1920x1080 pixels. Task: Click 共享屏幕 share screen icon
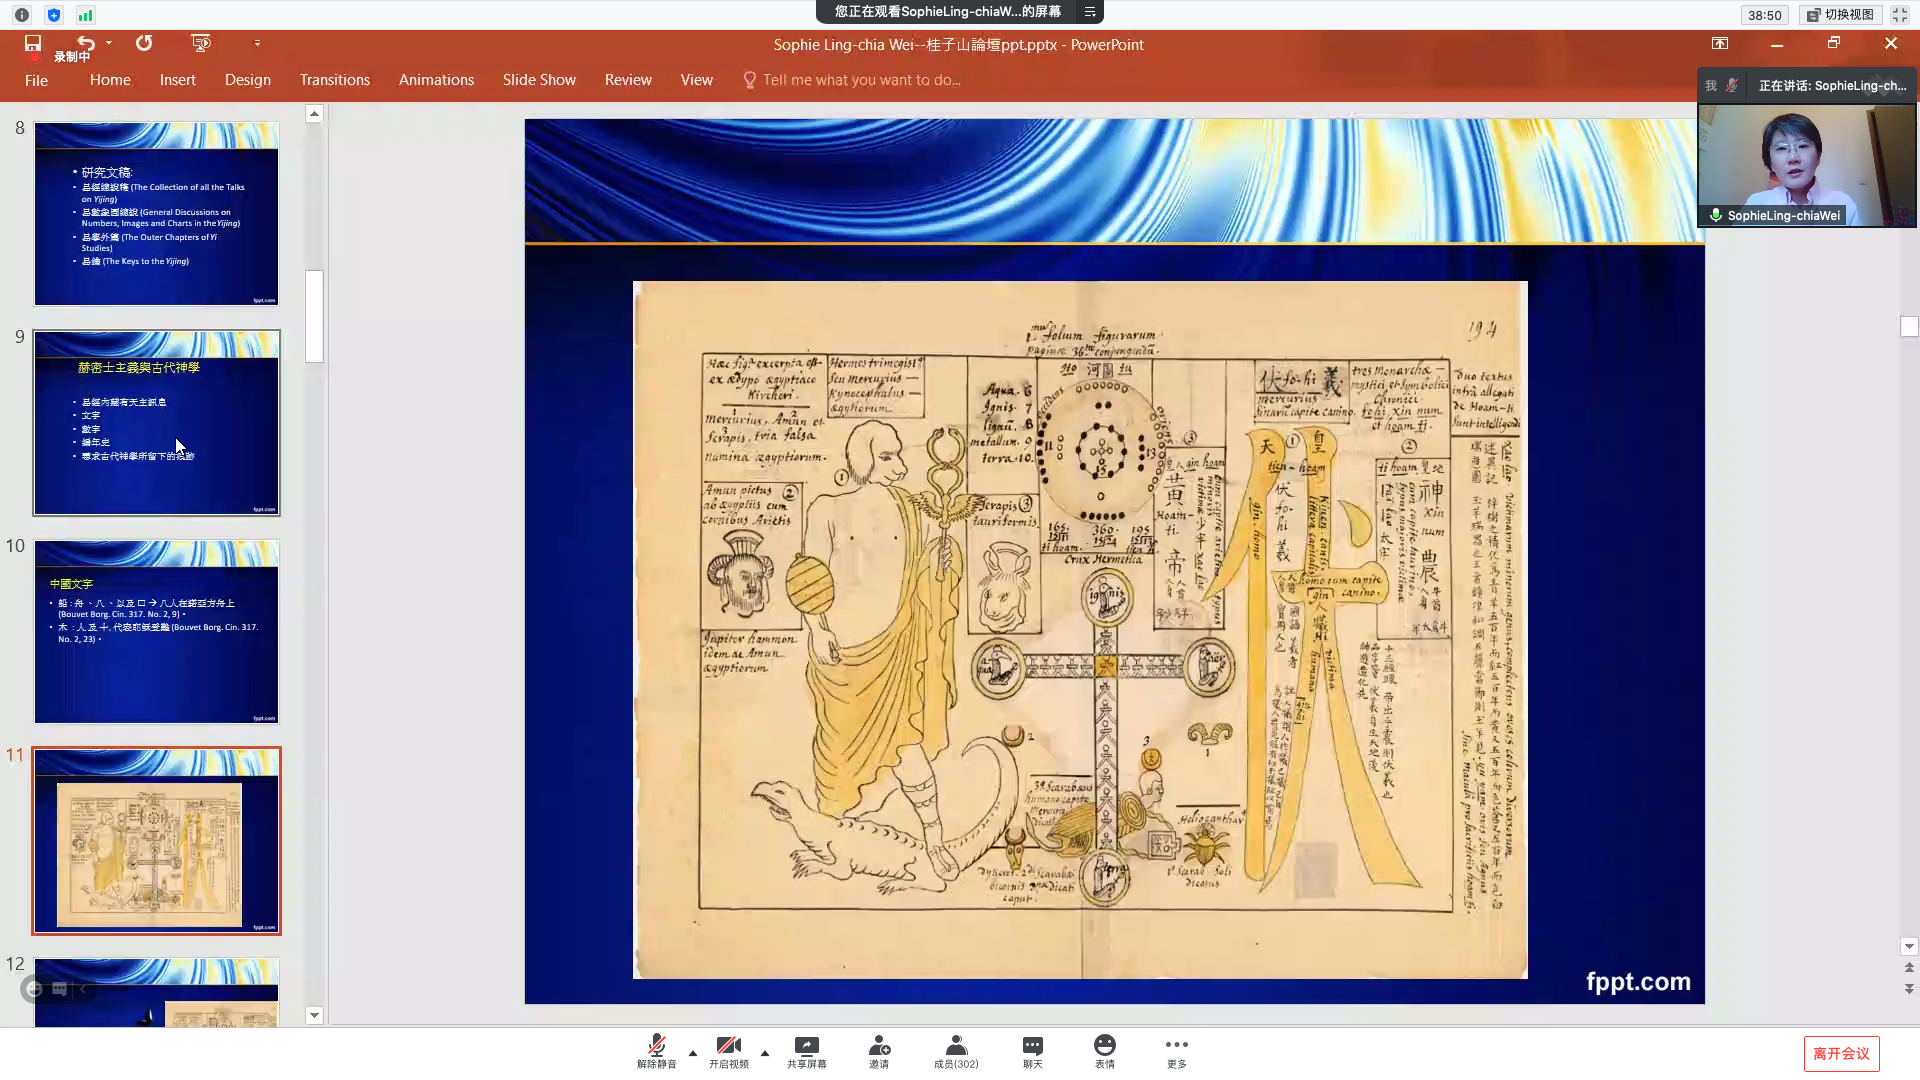(806, 1046)
